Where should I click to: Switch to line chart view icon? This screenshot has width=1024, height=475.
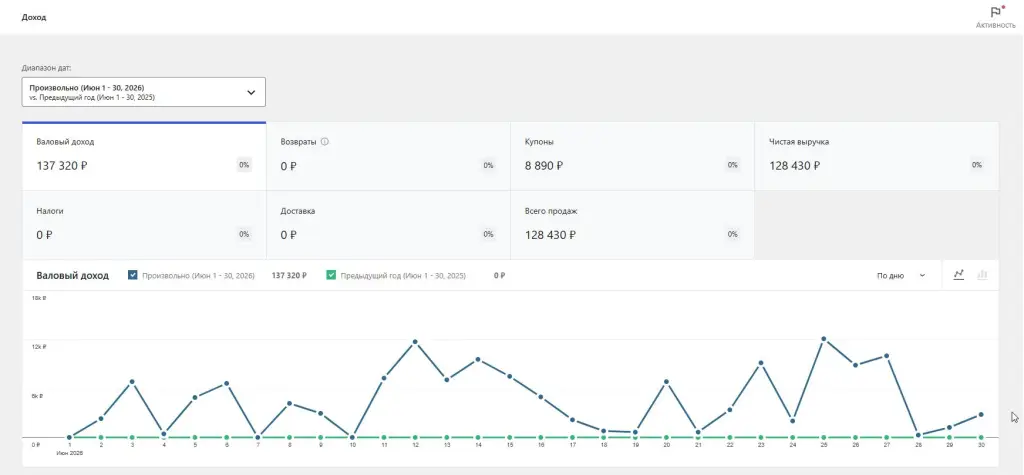(959, 275)
